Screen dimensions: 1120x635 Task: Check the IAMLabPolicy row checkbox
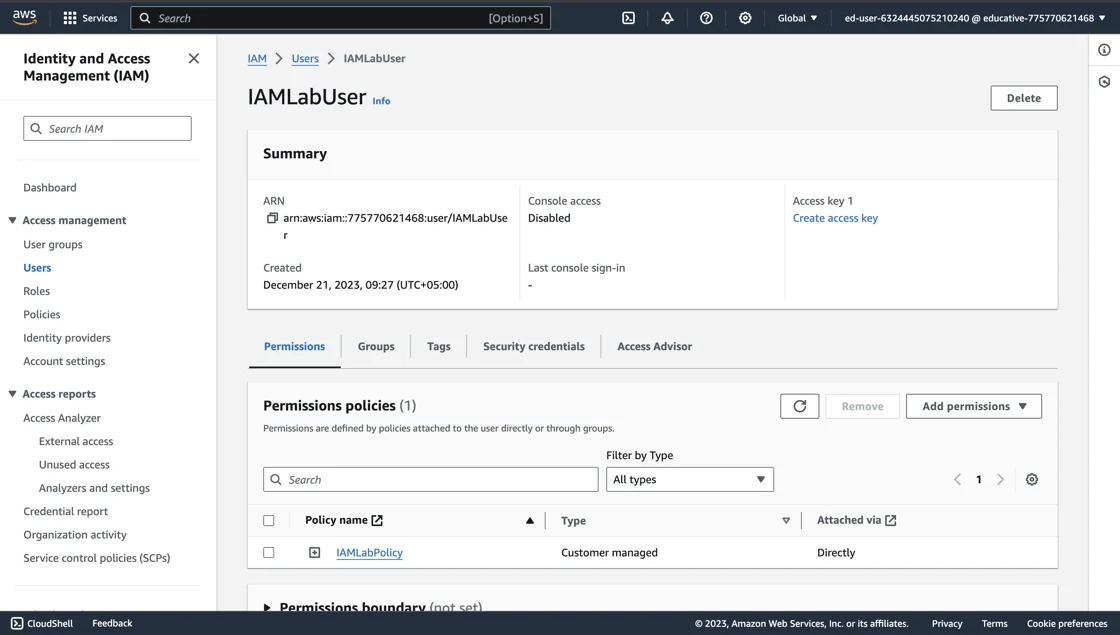(269, 552)
